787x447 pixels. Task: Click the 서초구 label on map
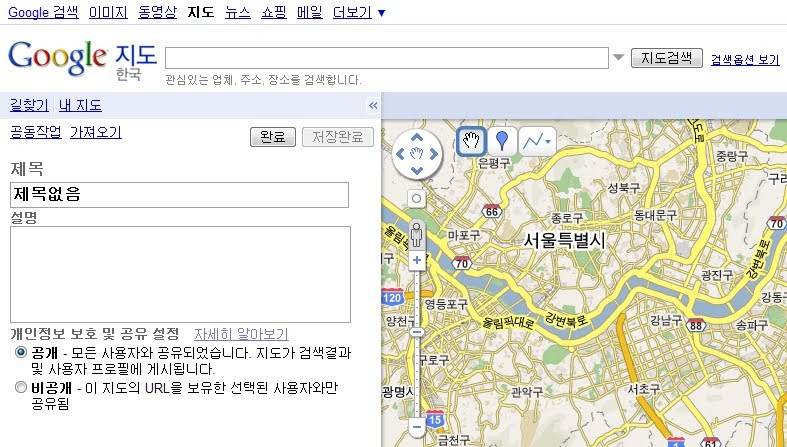[644, 388]
